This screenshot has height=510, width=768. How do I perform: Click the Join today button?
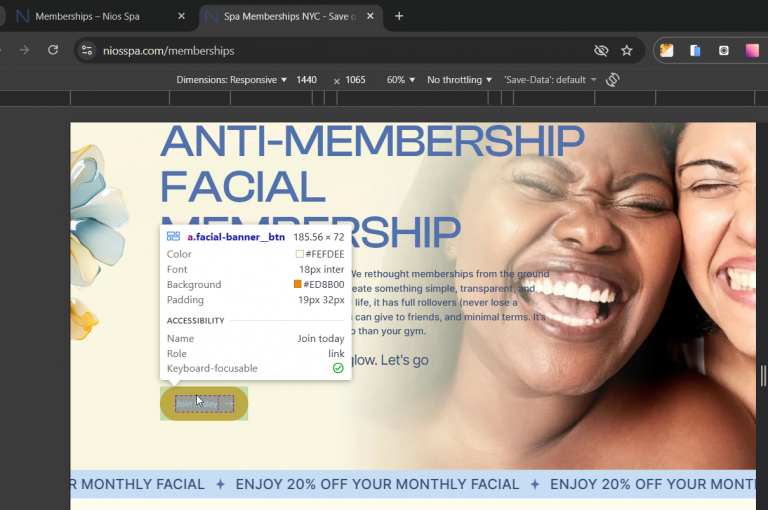(204, 404)
